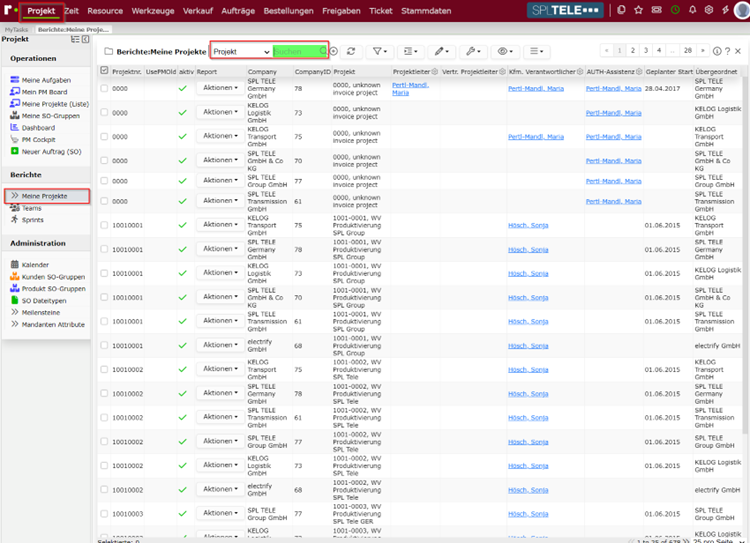Click AUTH-Assistenz column gear icon
The height and width of the screenshot is (543, 750).
[639, 72]
